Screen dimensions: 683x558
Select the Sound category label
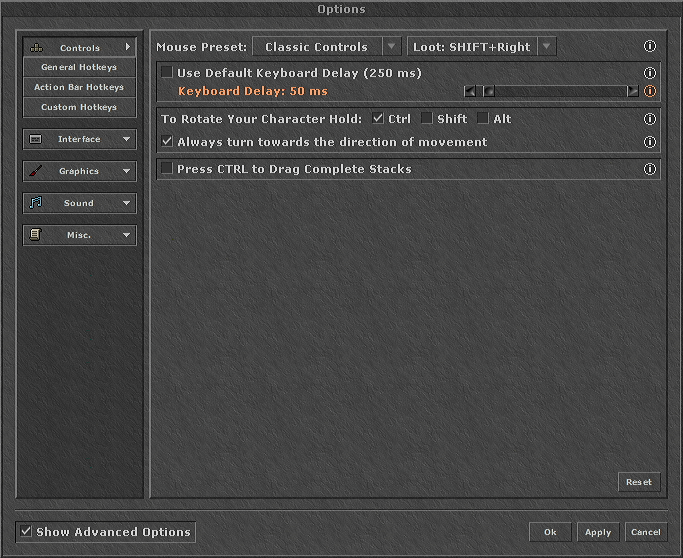pos(79,203)
